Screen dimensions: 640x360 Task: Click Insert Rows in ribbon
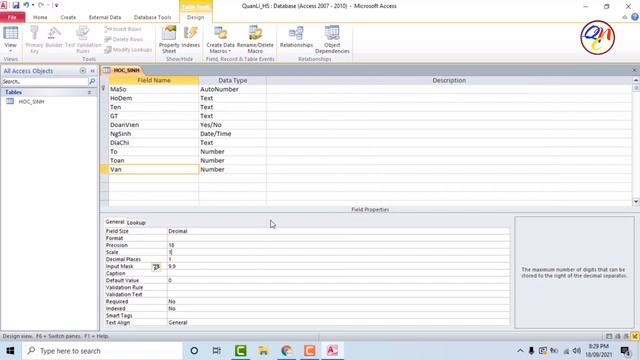pos(122,29)
